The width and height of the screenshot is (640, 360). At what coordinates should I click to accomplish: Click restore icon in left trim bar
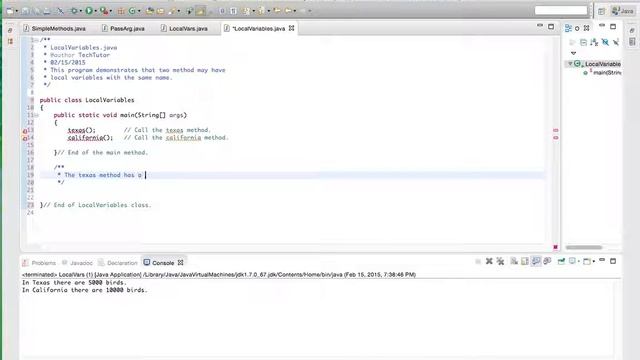point(10,30)
